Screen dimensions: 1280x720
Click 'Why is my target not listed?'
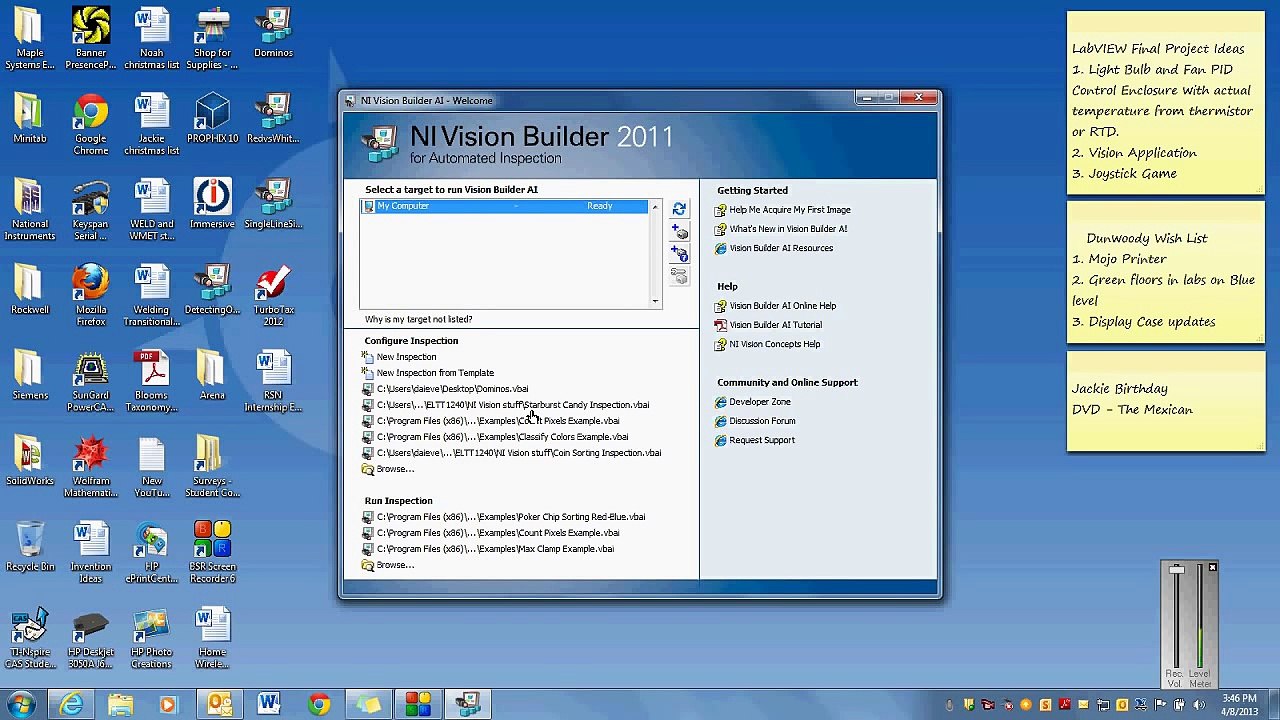tap(418, 319)
